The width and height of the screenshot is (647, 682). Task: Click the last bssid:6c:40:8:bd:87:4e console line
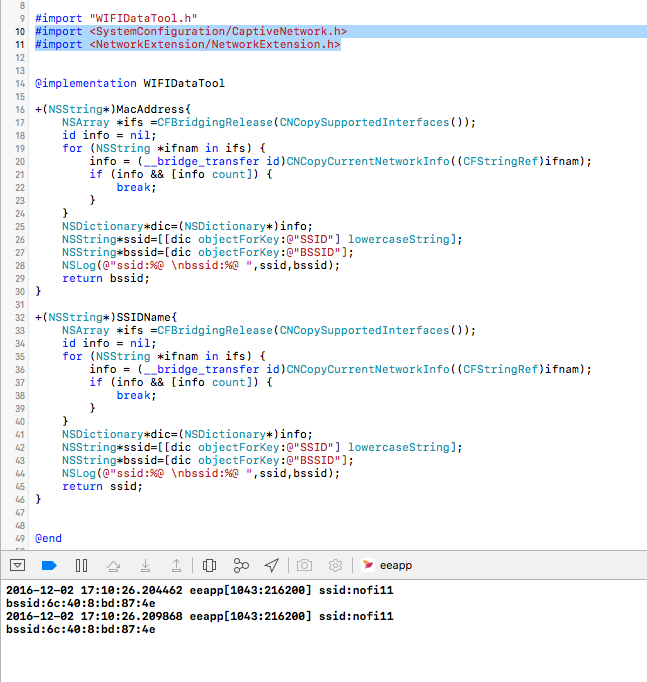click(x=80, y=629)
